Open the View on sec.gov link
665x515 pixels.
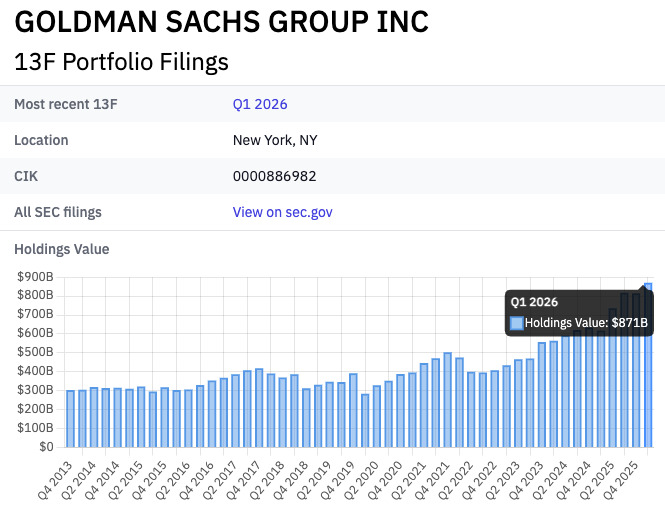[x=282, y=212]
